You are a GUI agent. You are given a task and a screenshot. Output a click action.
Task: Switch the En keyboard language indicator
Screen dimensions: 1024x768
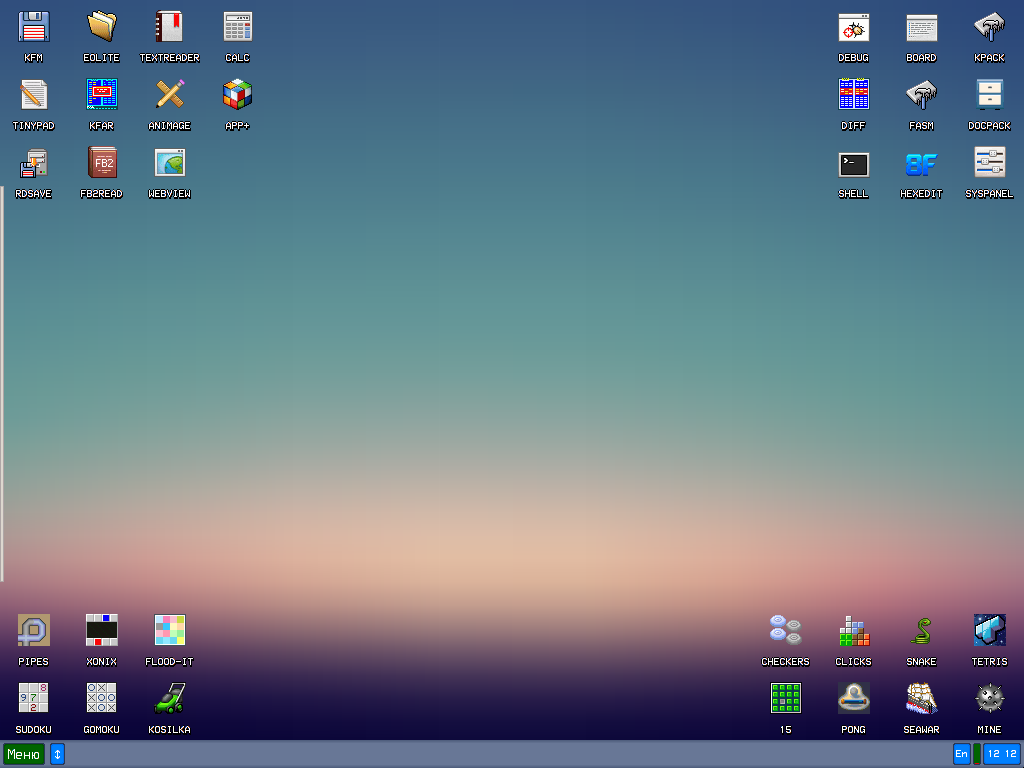tap(960, 753)
